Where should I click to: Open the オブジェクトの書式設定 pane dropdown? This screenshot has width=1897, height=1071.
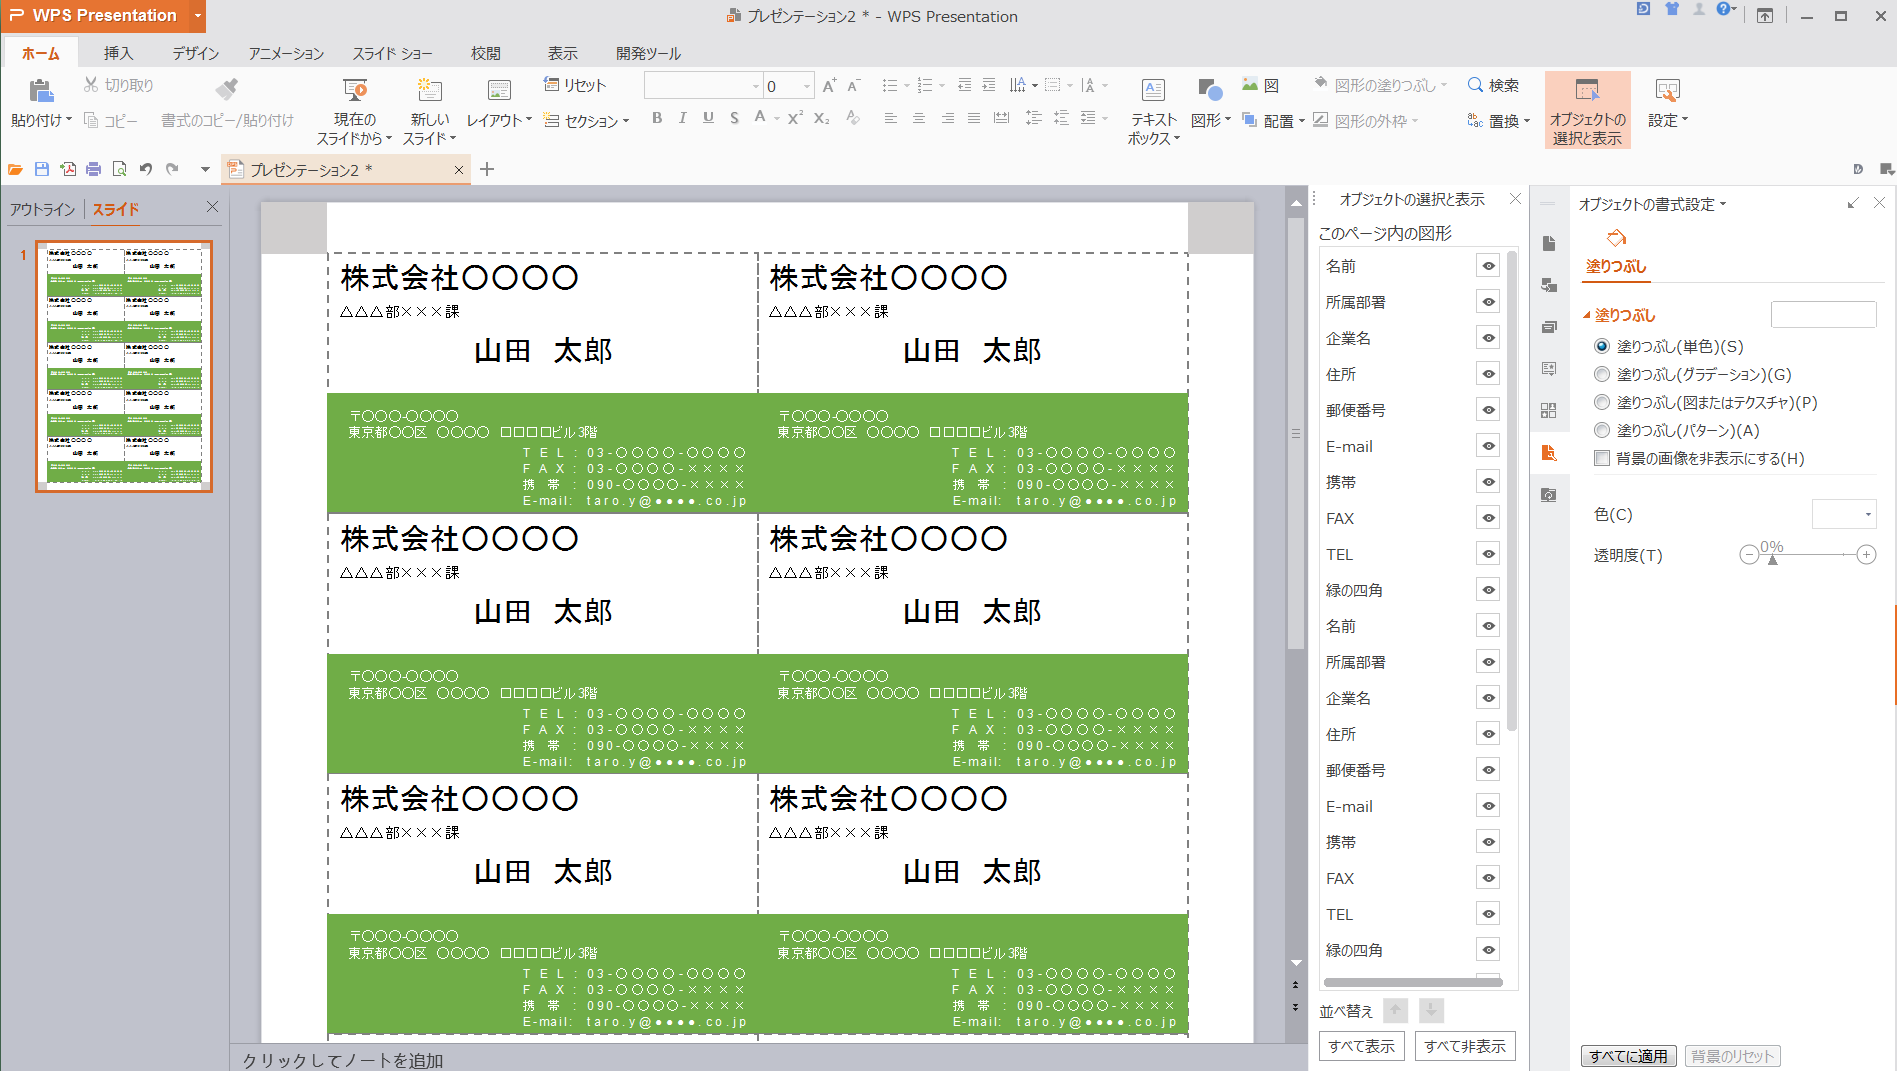(x=1723, y=204)
